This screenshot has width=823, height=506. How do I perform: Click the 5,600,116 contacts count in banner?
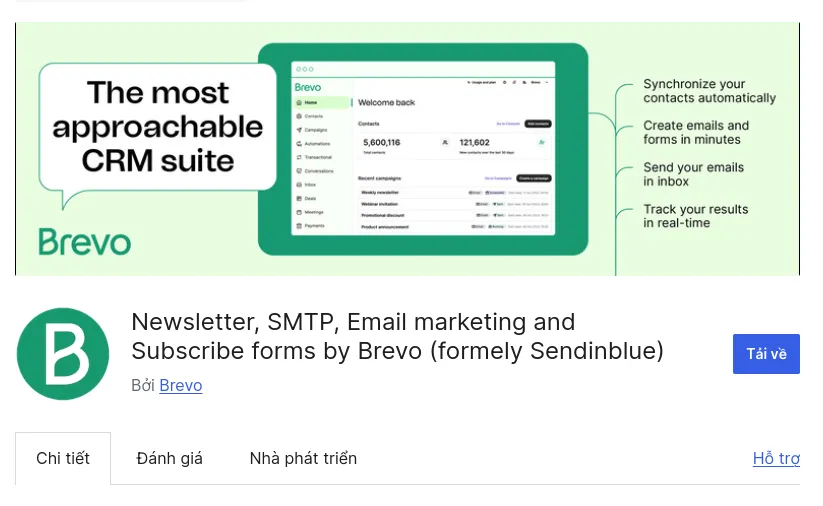[x=382, y=142]
